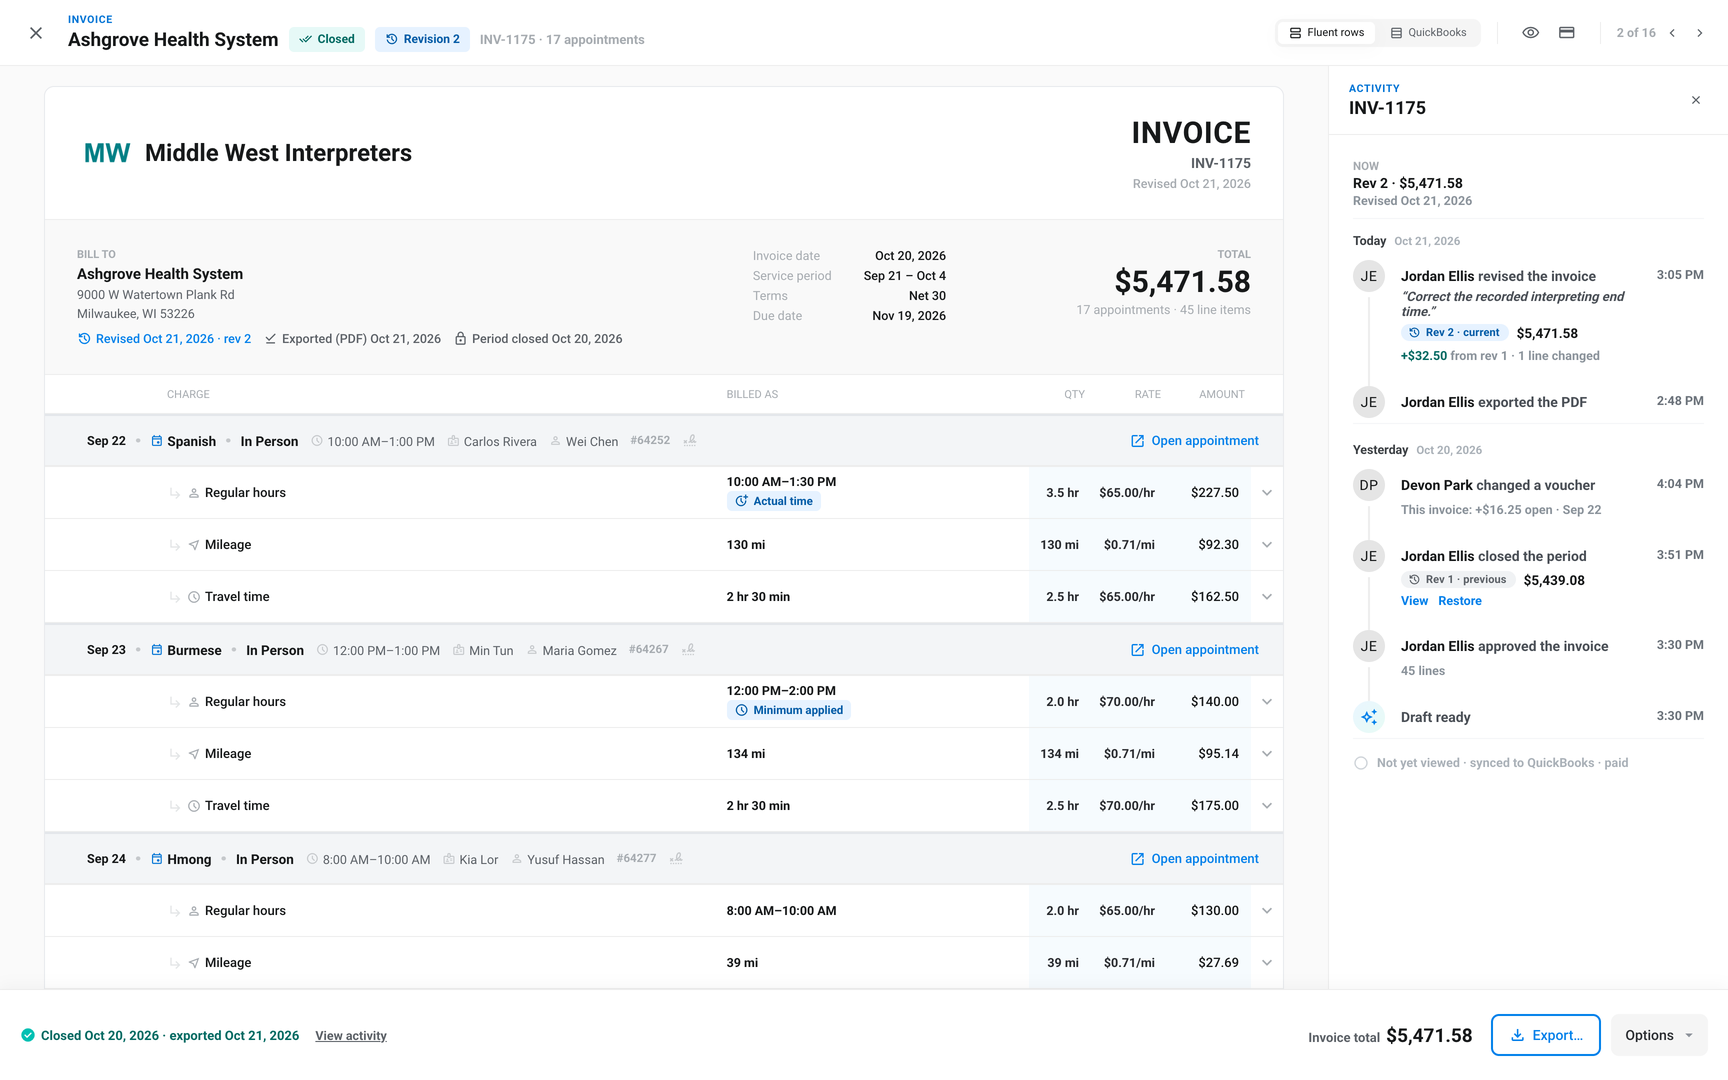This screenshot has height=1080, width=1728.
Task: Click the Export button
Action: 1545,1035
